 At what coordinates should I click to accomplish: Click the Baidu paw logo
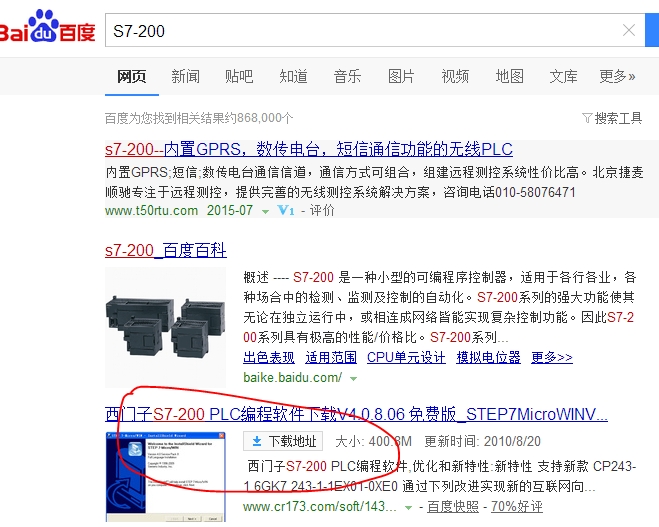click(43, 26)
